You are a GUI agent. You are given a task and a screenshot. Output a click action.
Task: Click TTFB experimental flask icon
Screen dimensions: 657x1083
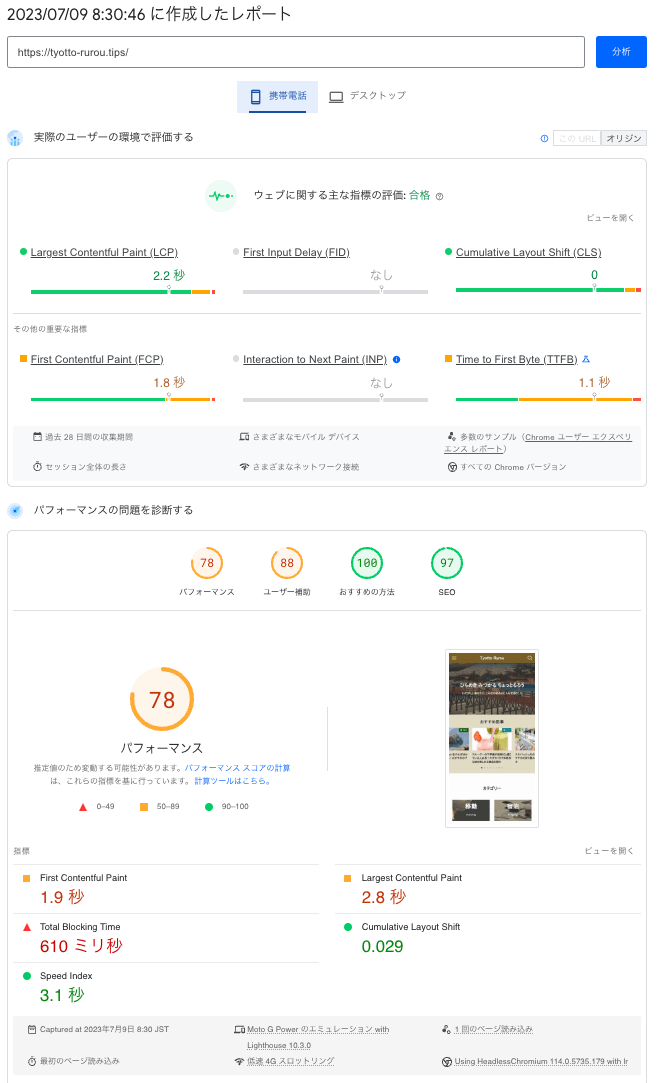tap(586, 359)
